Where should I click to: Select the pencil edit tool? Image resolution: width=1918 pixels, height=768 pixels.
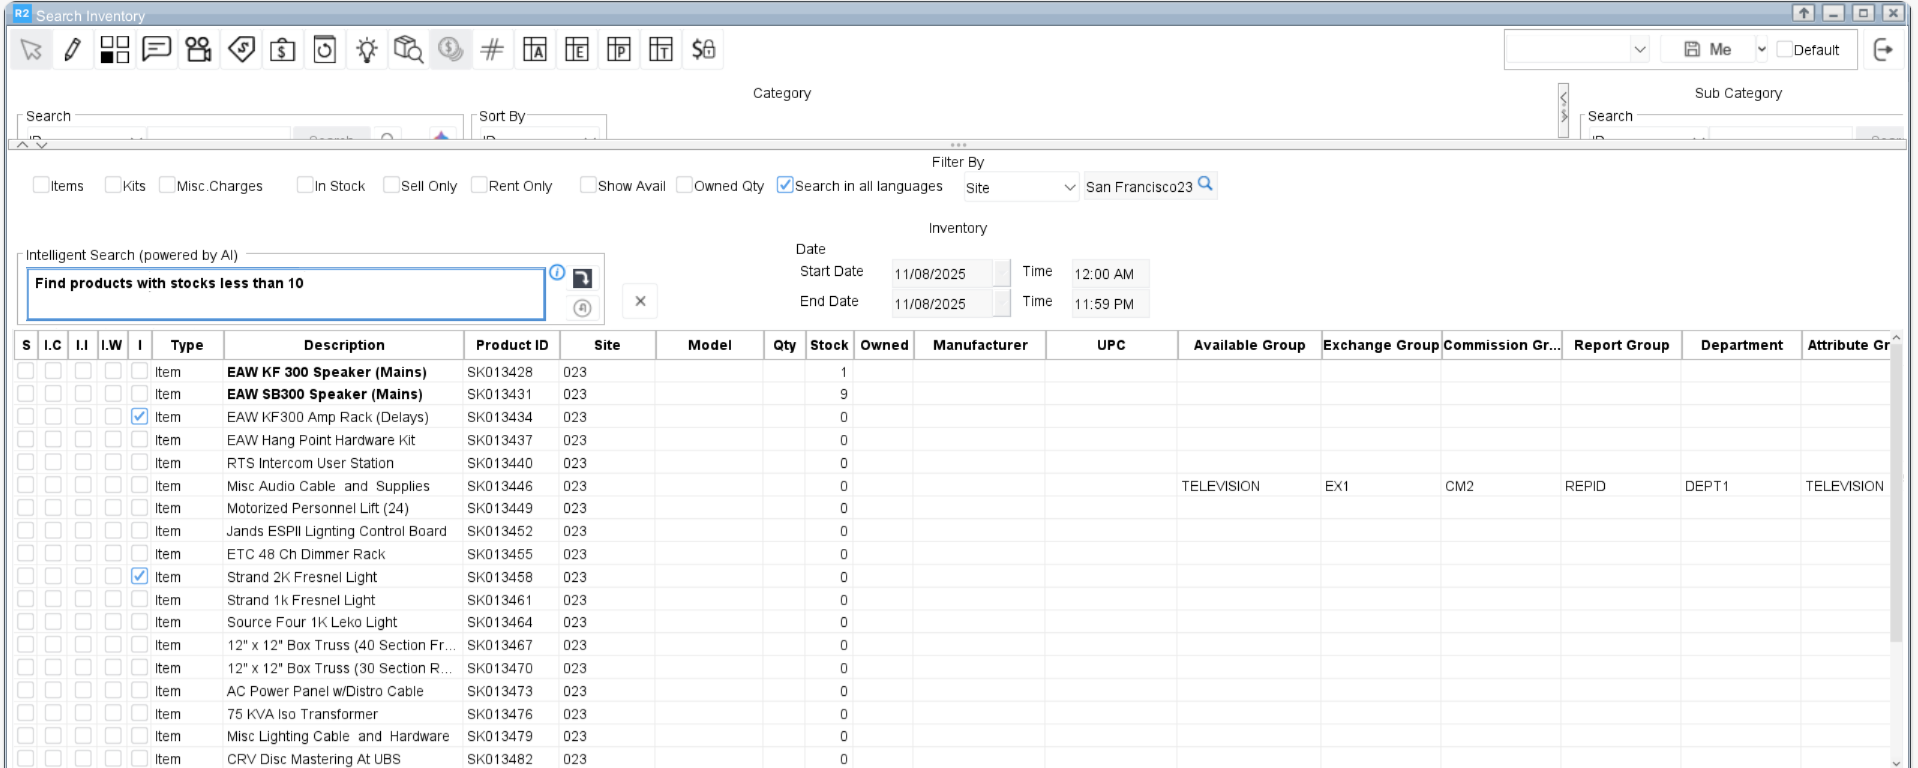(x=73, y=49)
